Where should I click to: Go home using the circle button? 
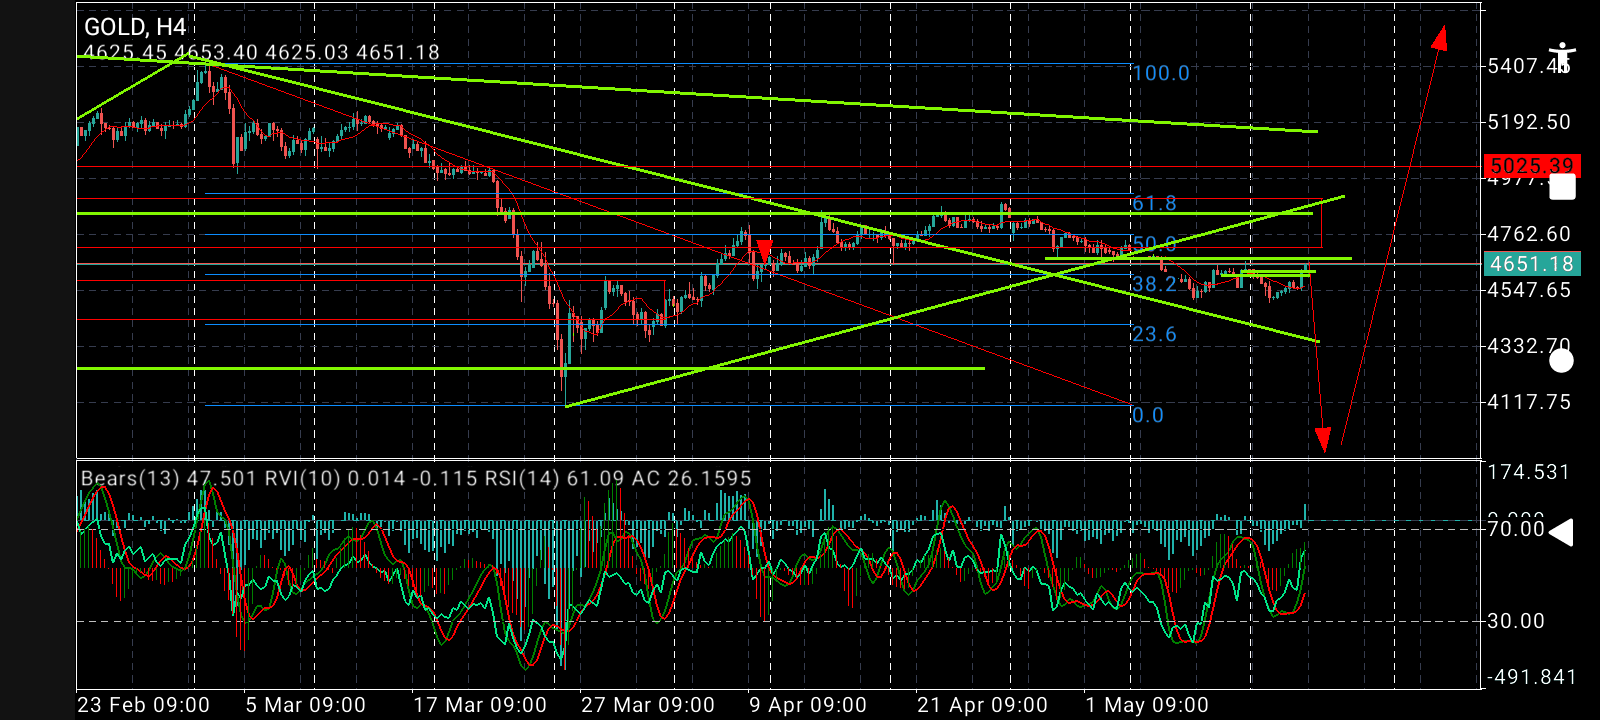pos(1561,360)
